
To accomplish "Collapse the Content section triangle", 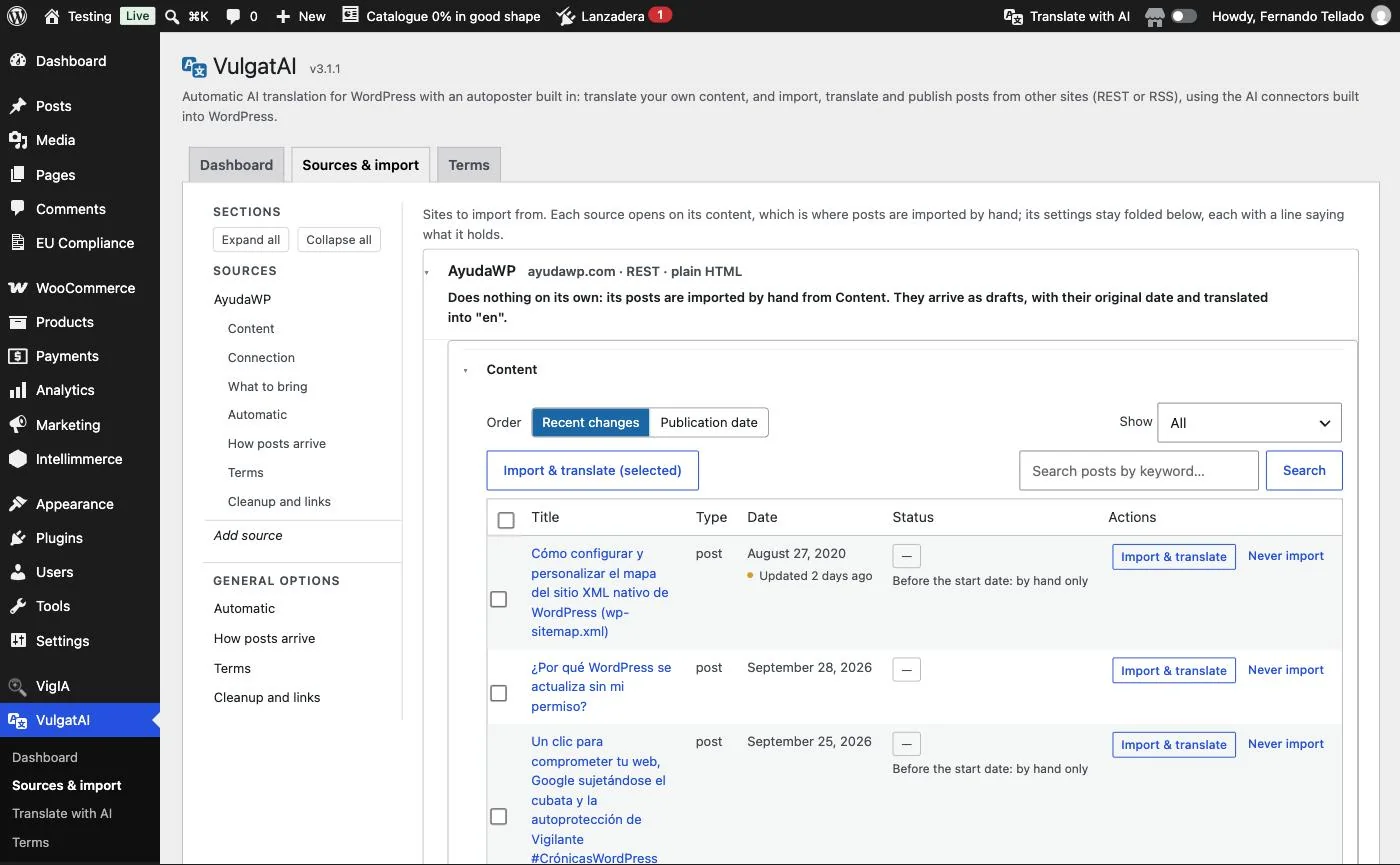I will pyautogui.click(x=466, y=371).
